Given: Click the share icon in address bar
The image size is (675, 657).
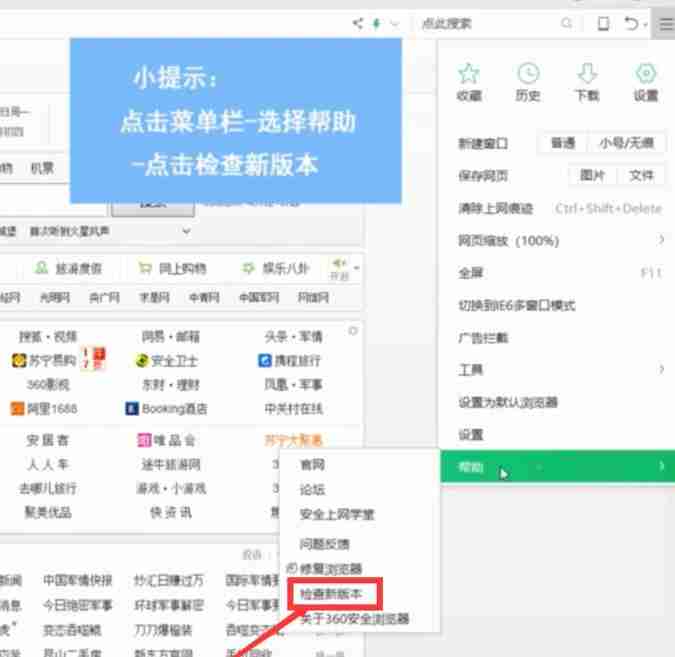Looking at the screenshot, I should [x=358, y=23].
